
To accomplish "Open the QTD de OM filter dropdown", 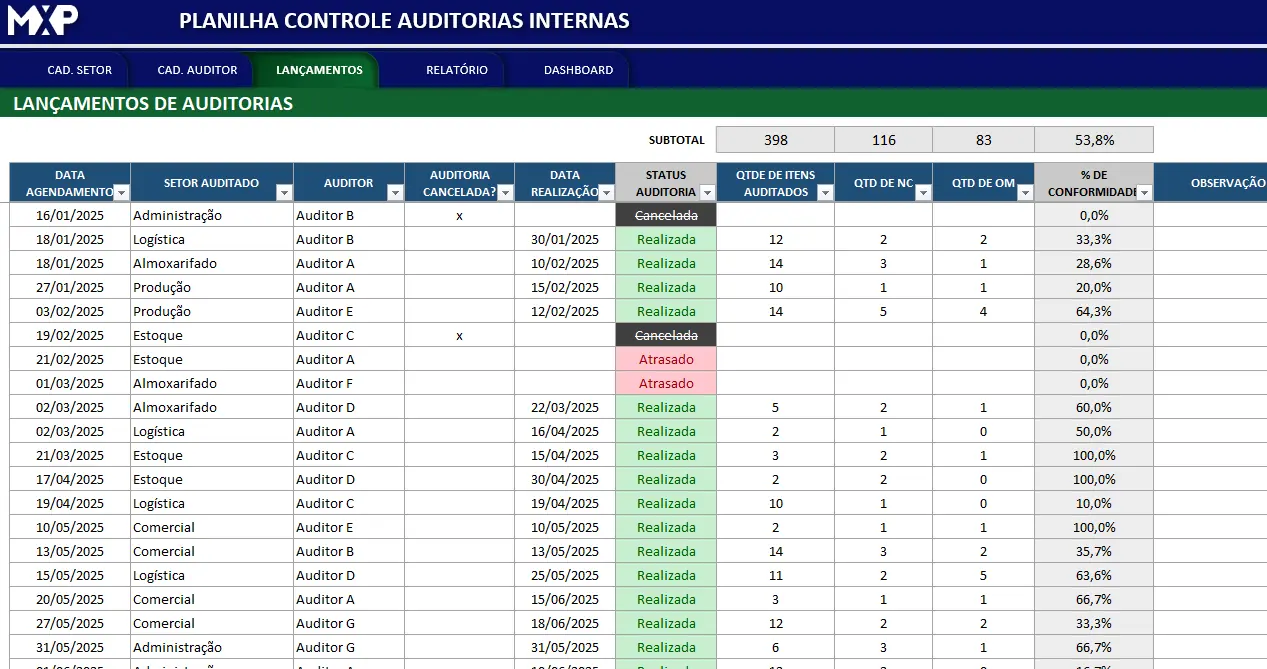I will click(1025, 192).
